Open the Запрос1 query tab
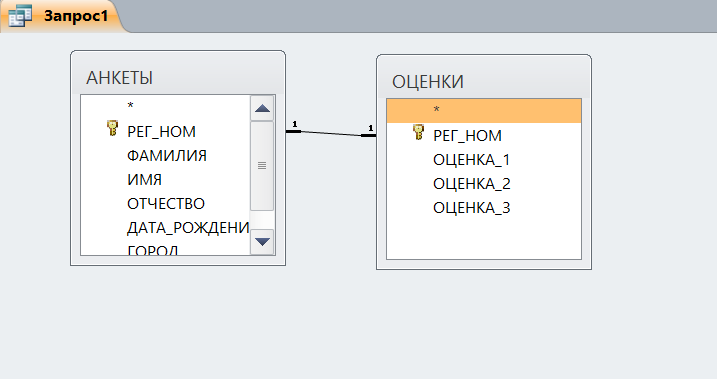The width and height of the screenshot is (717, 379). pos(62,16)
